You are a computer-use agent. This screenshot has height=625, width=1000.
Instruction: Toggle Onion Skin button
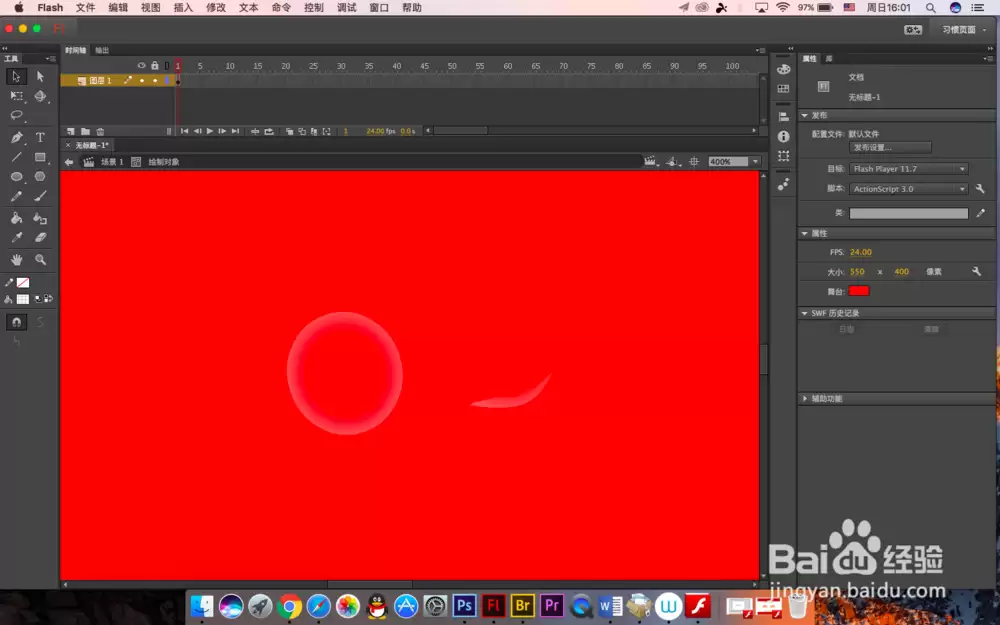[x=290, y=131]
